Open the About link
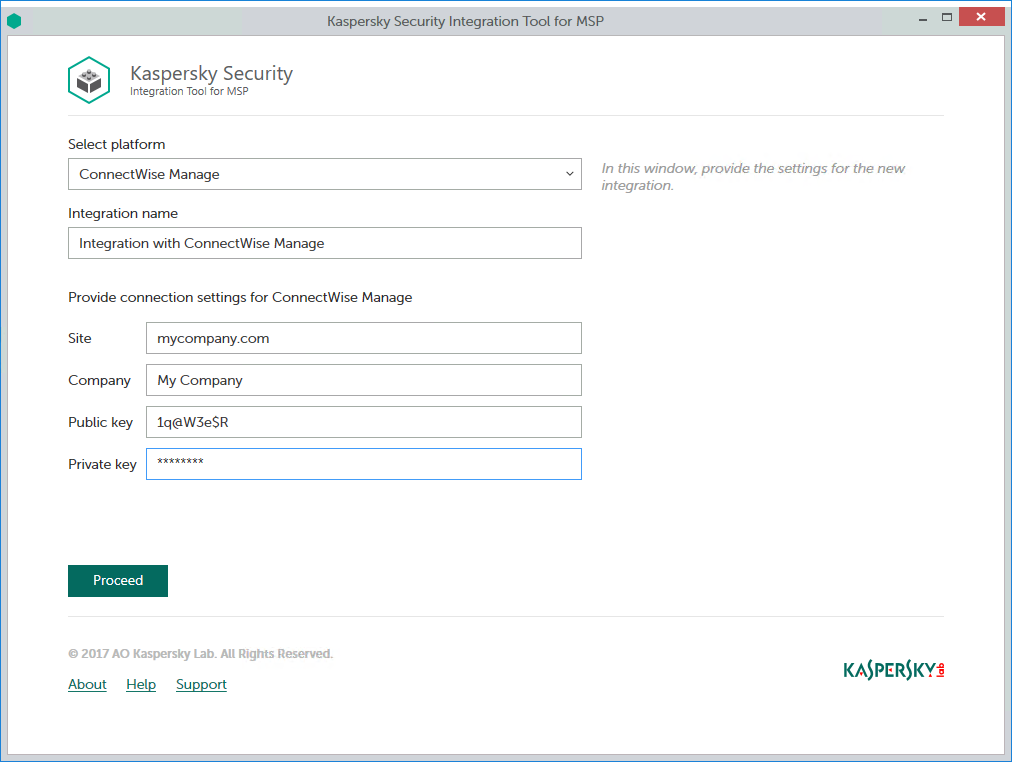1012x762 pixels. coord(87,684)
